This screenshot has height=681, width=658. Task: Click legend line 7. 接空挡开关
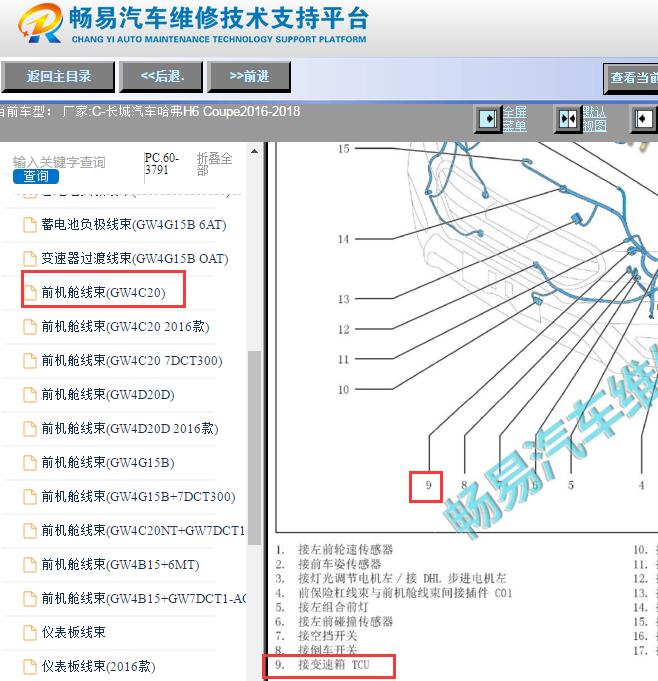click(316, 635)
